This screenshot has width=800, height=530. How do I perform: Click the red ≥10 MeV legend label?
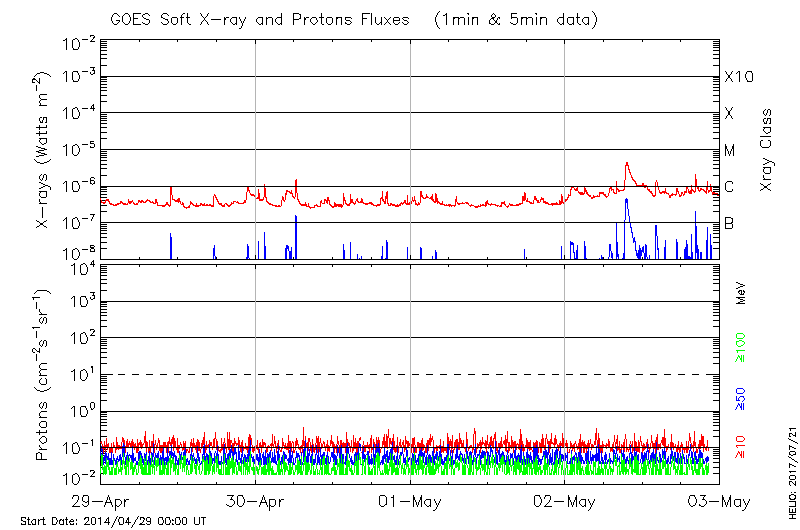(x=742, y=447)
